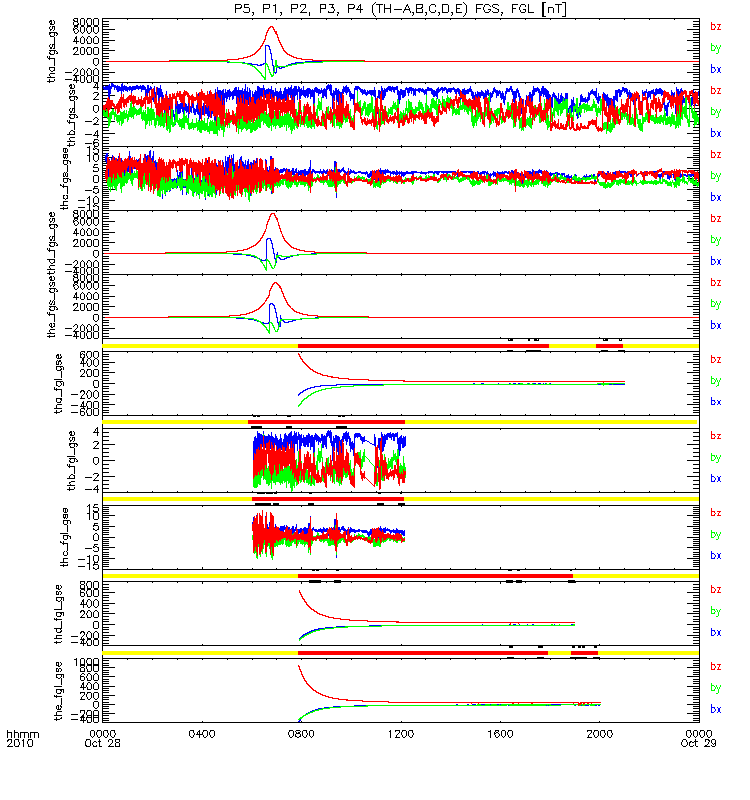Click the thb_fgl_gse y-axis label
Screen dimensions: 750x800
[x=72, y=460]
